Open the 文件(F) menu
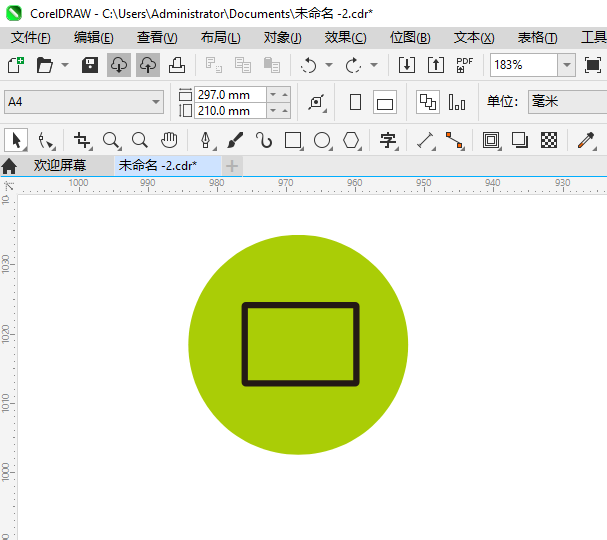The width and height of the screenshot is (607, 540). [31, 38]
